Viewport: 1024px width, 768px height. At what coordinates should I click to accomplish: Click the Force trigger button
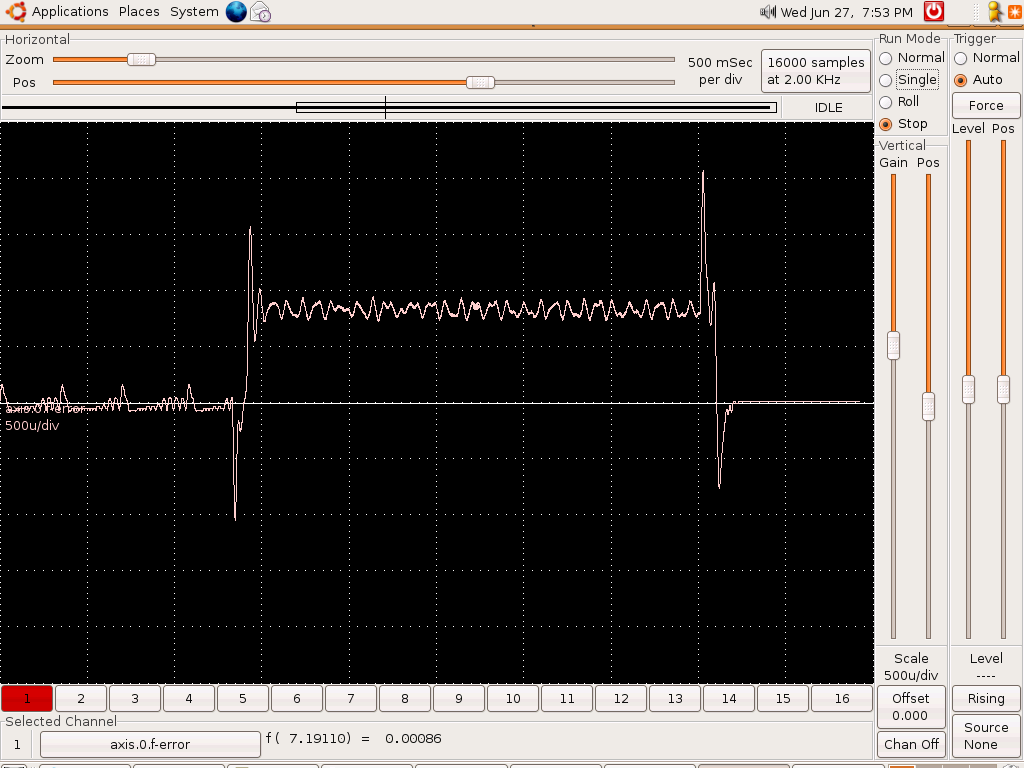[986, 105]
